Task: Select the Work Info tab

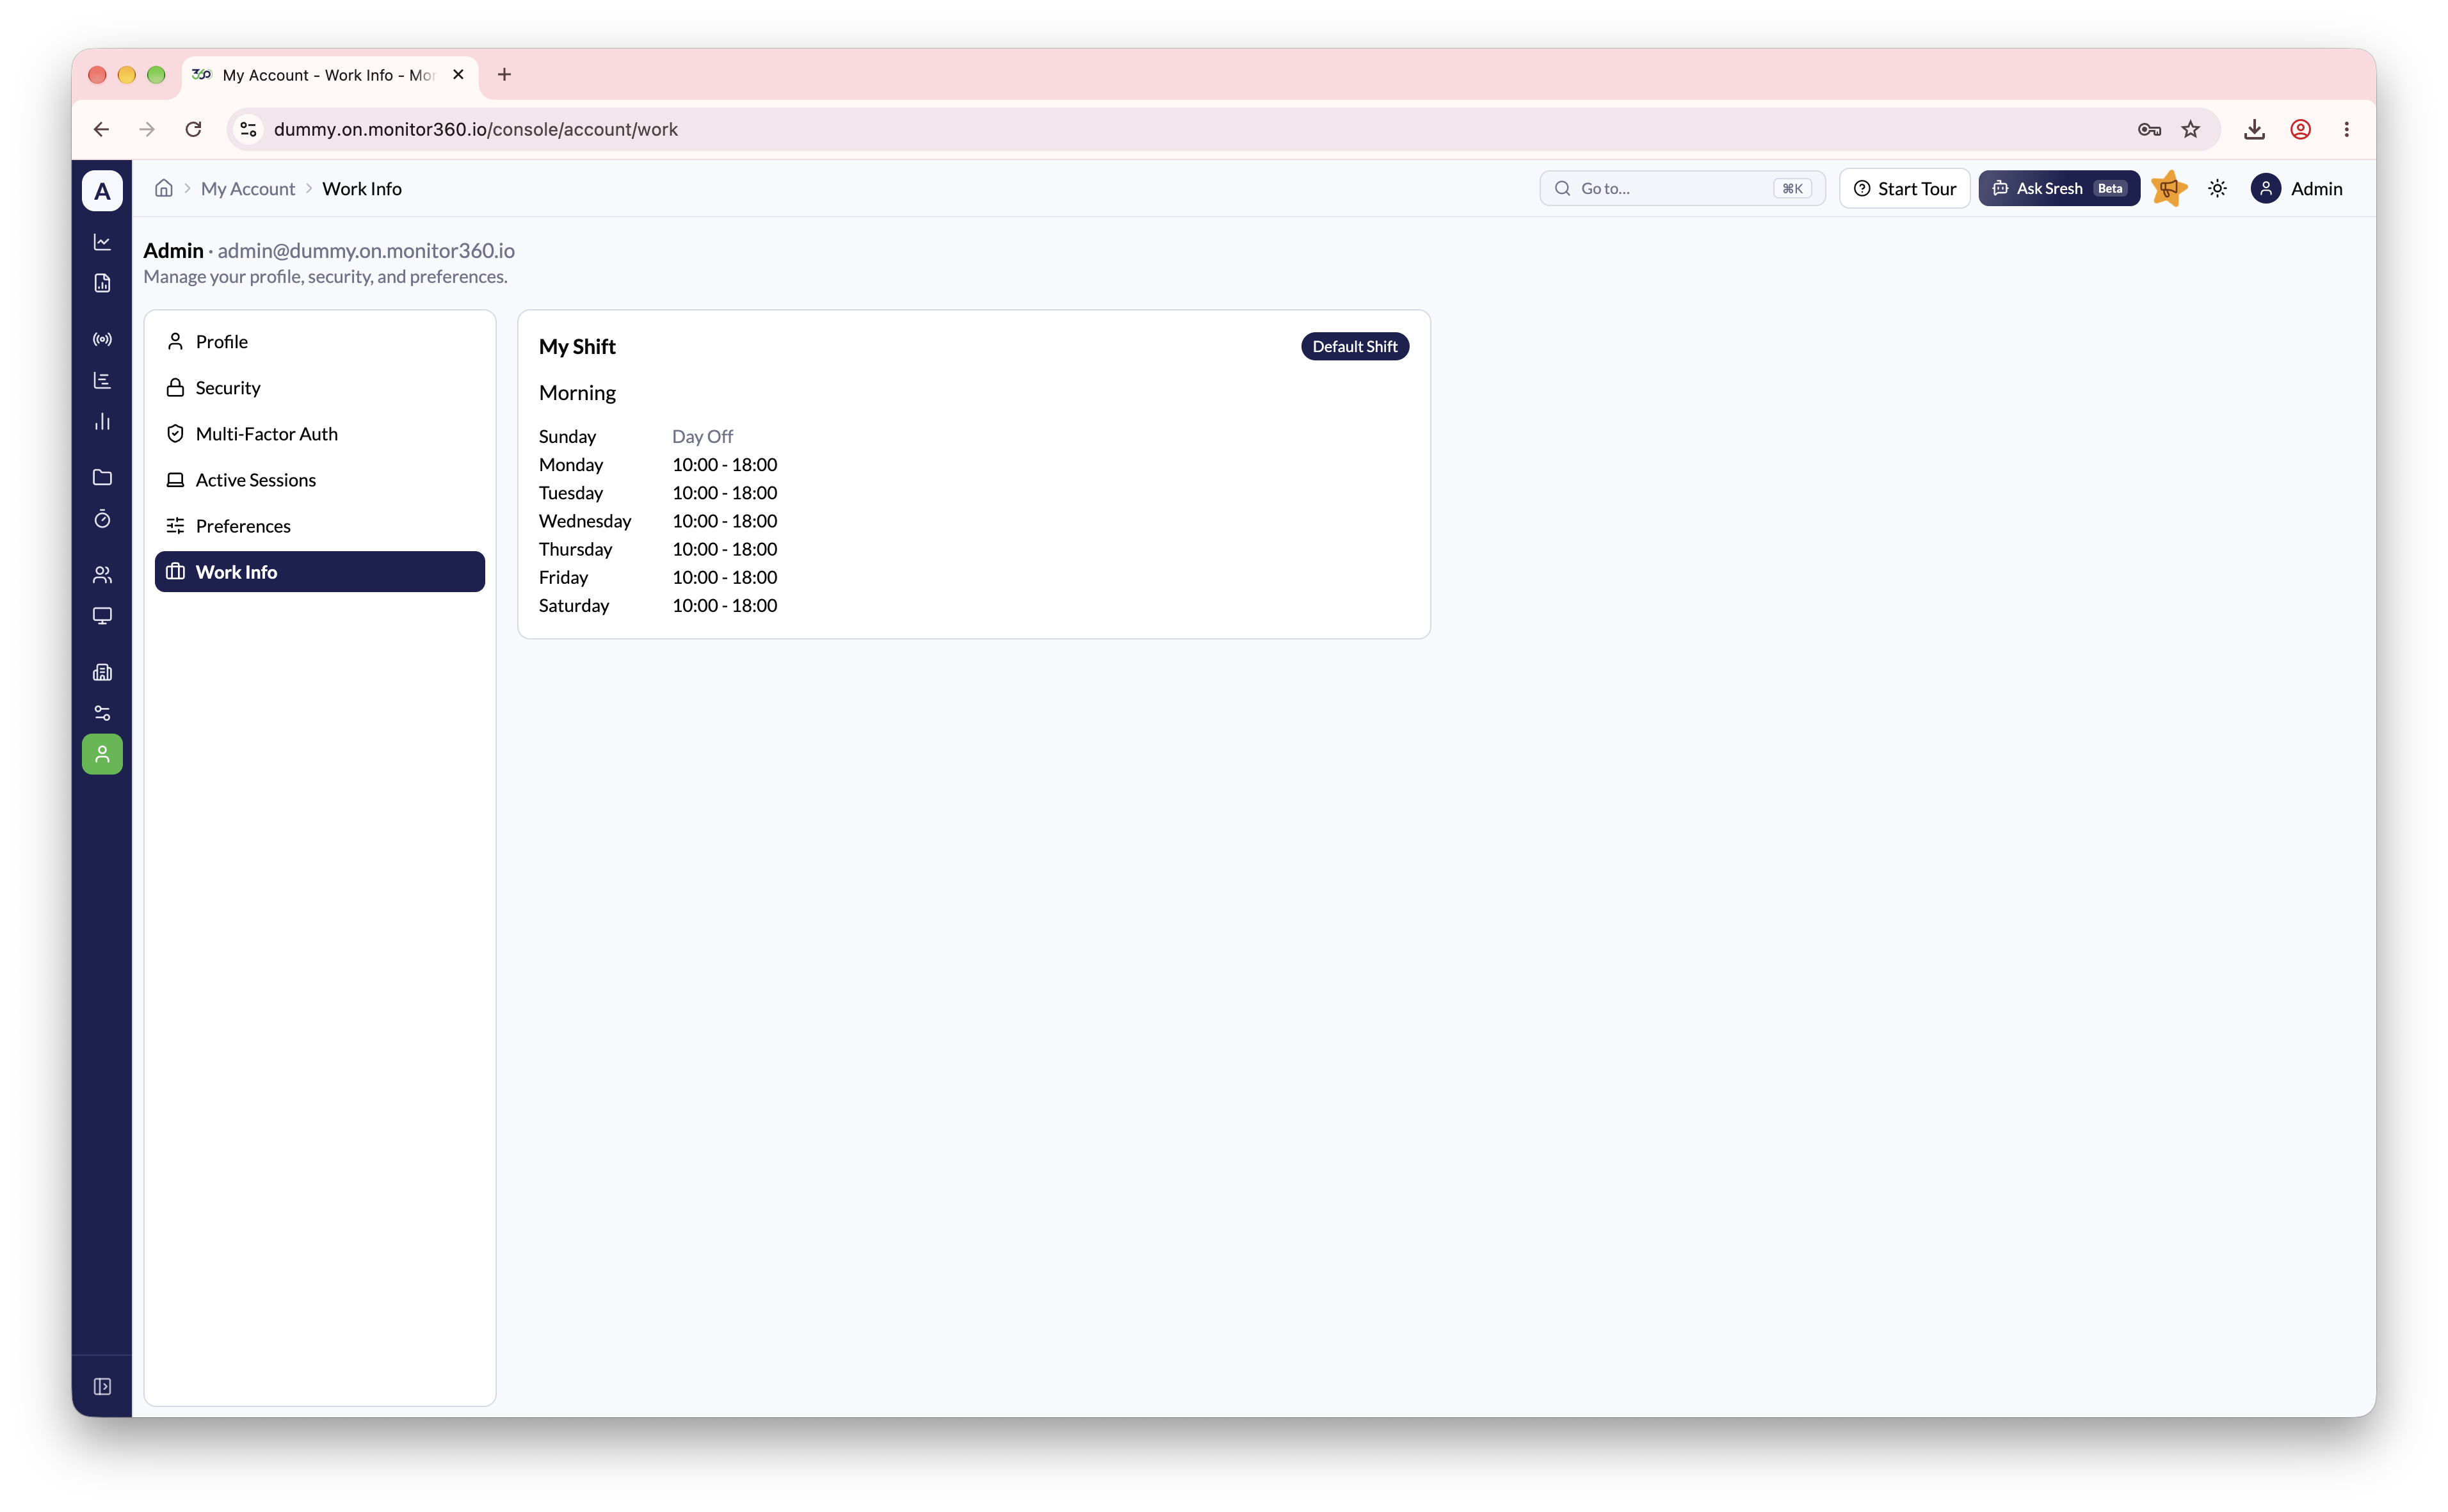Action: coord(320,571)
